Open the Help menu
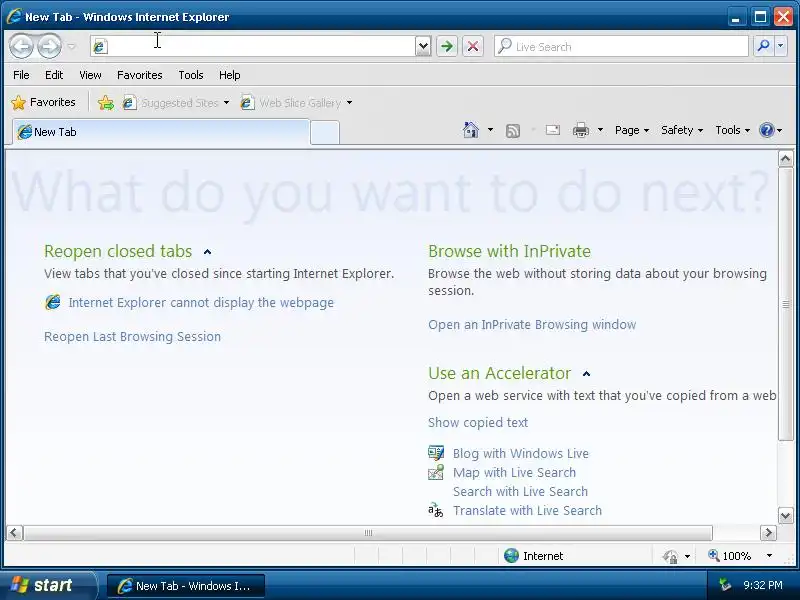800x600 pixels. [x=230, y=75]
